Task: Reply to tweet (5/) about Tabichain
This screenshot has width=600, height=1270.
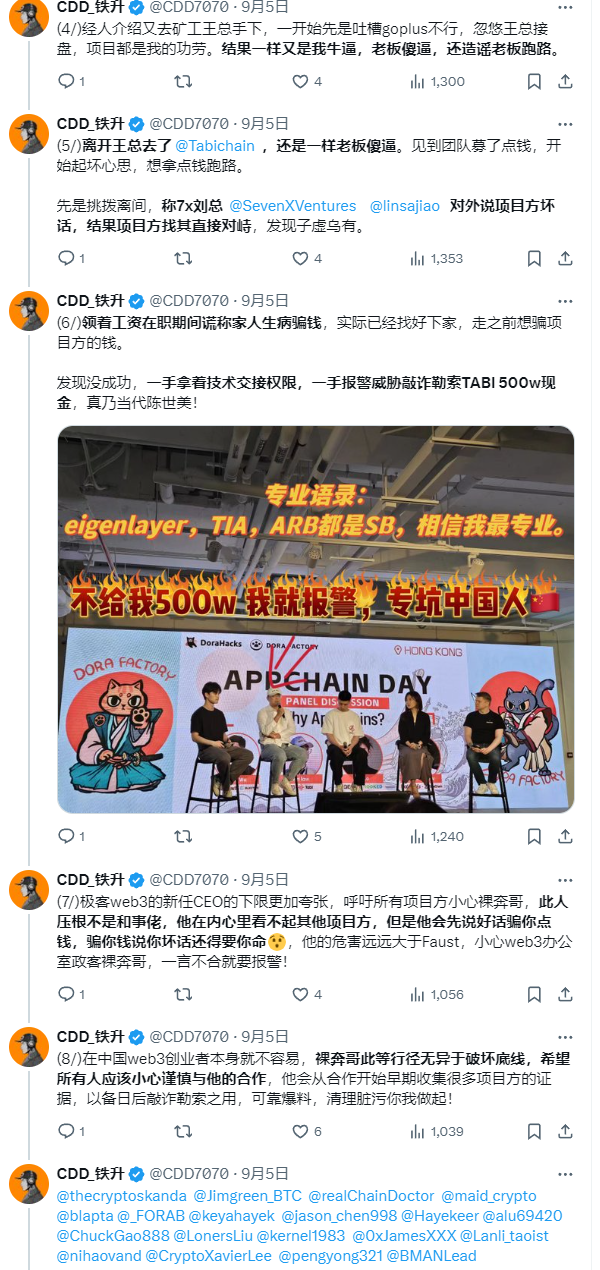Action: [x=66, y=258]
